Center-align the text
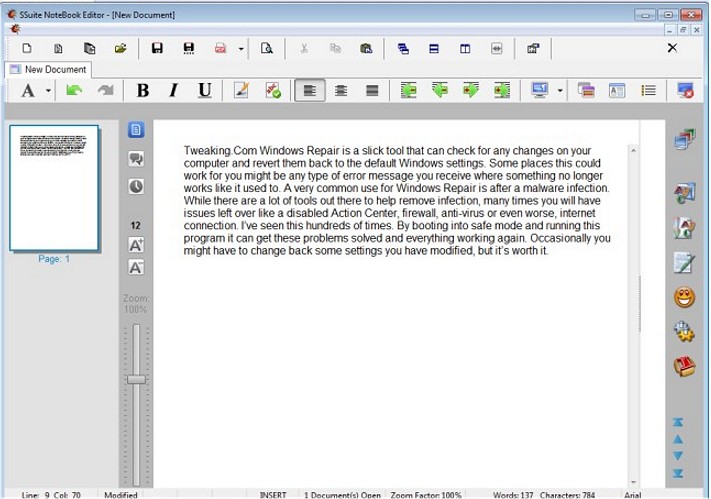711x499 pixels. coord(341,91)
